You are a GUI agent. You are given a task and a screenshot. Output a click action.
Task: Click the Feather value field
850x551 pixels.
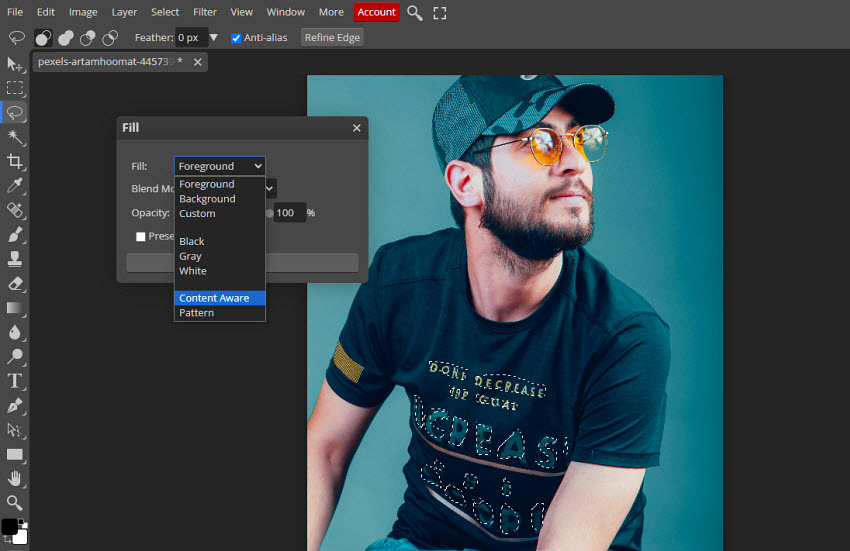[x=192, y=37]
